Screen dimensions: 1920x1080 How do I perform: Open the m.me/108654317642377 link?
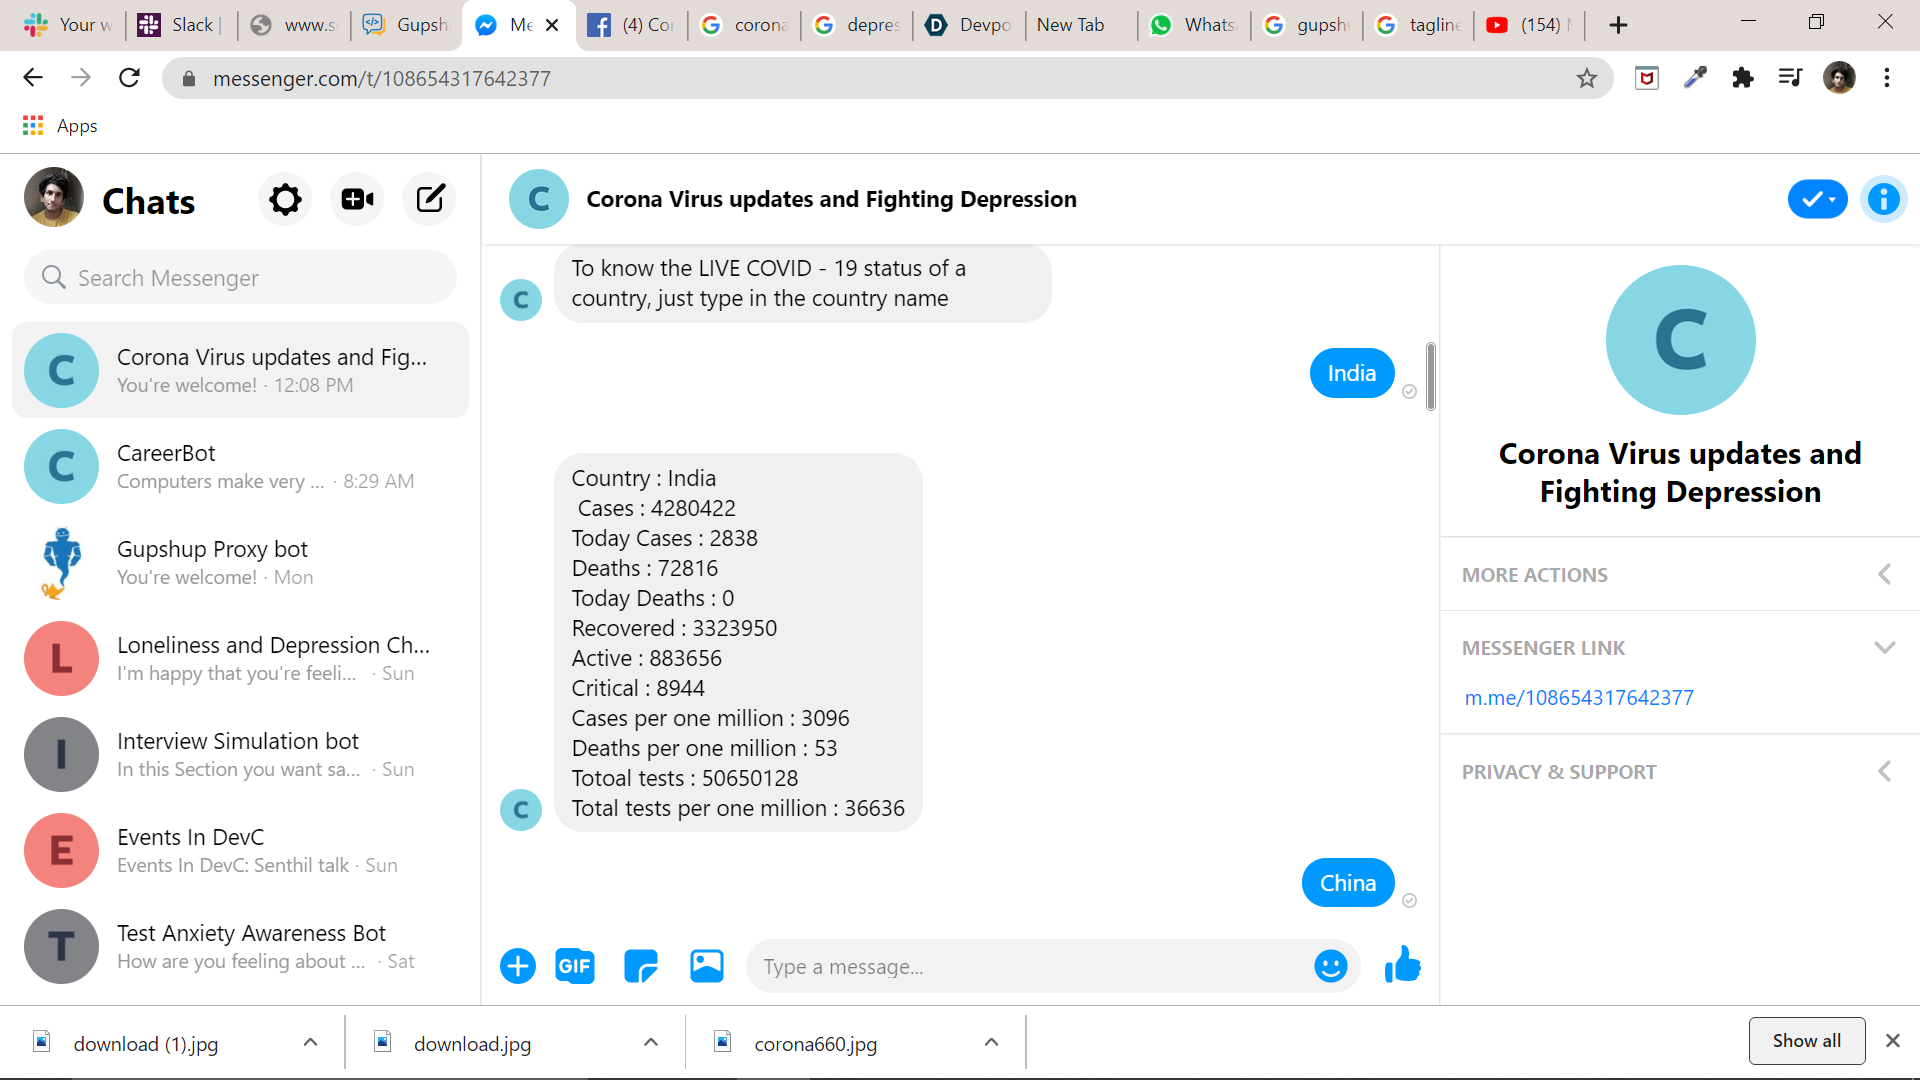point(1579,698)
